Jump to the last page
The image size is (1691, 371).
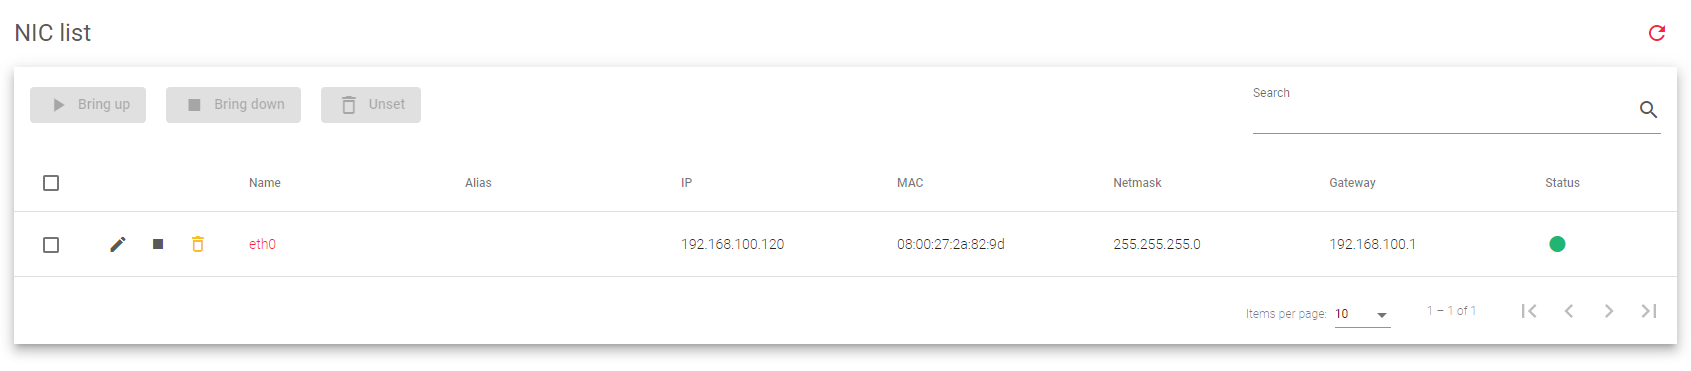[x=1649, y=311]
